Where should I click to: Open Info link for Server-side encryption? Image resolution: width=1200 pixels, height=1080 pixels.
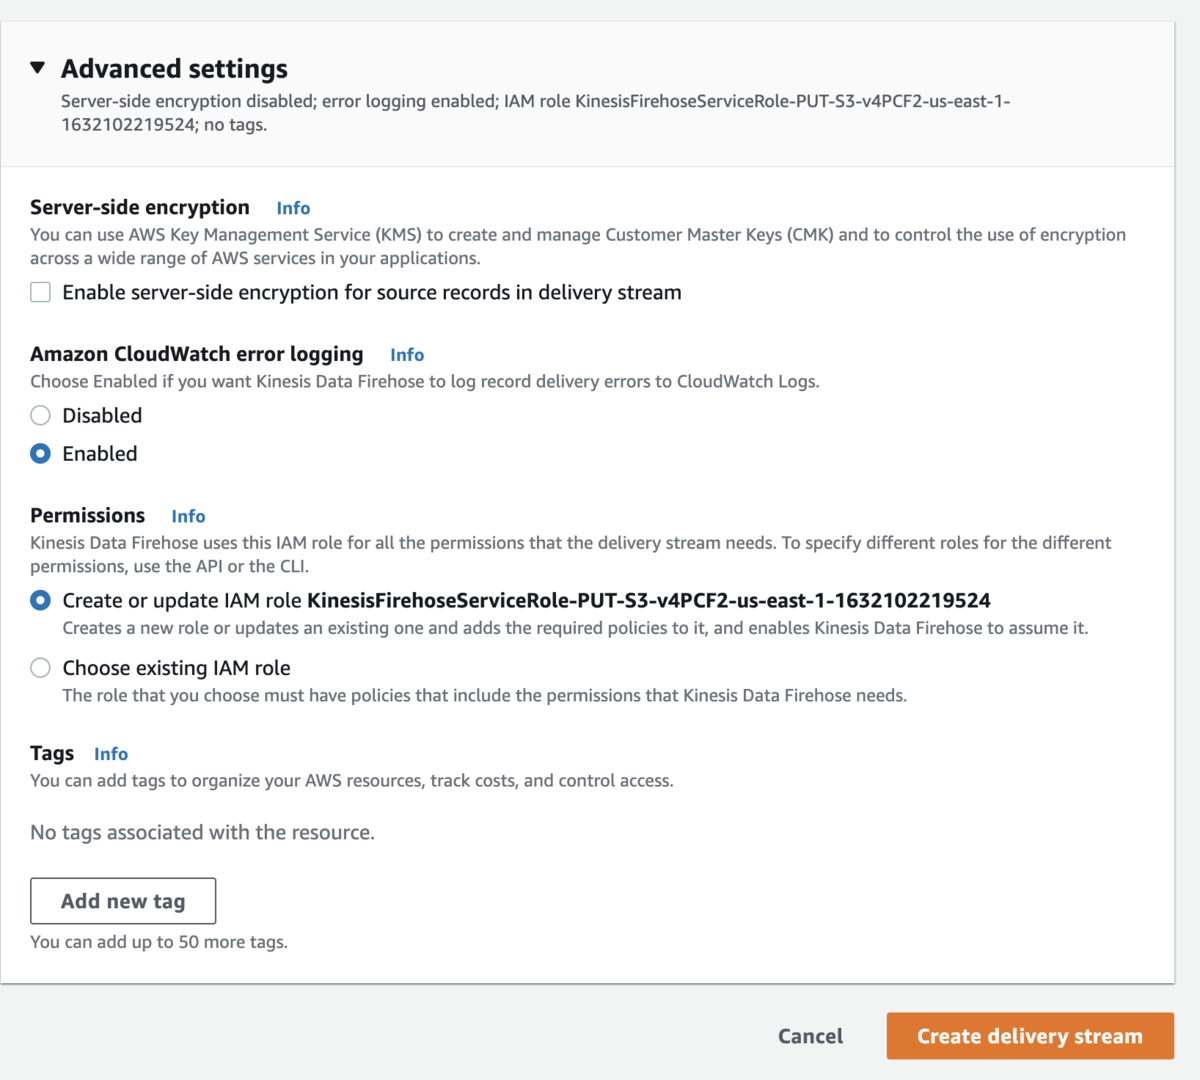(293, 208)
